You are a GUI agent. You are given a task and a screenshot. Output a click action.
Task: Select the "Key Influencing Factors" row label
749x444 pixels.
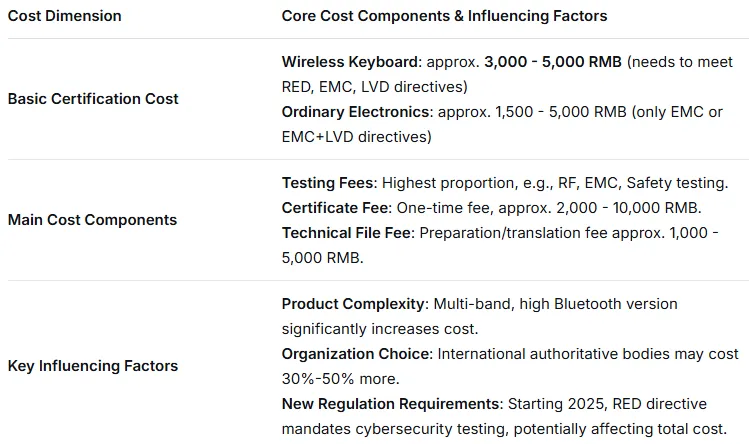point(93,366)
